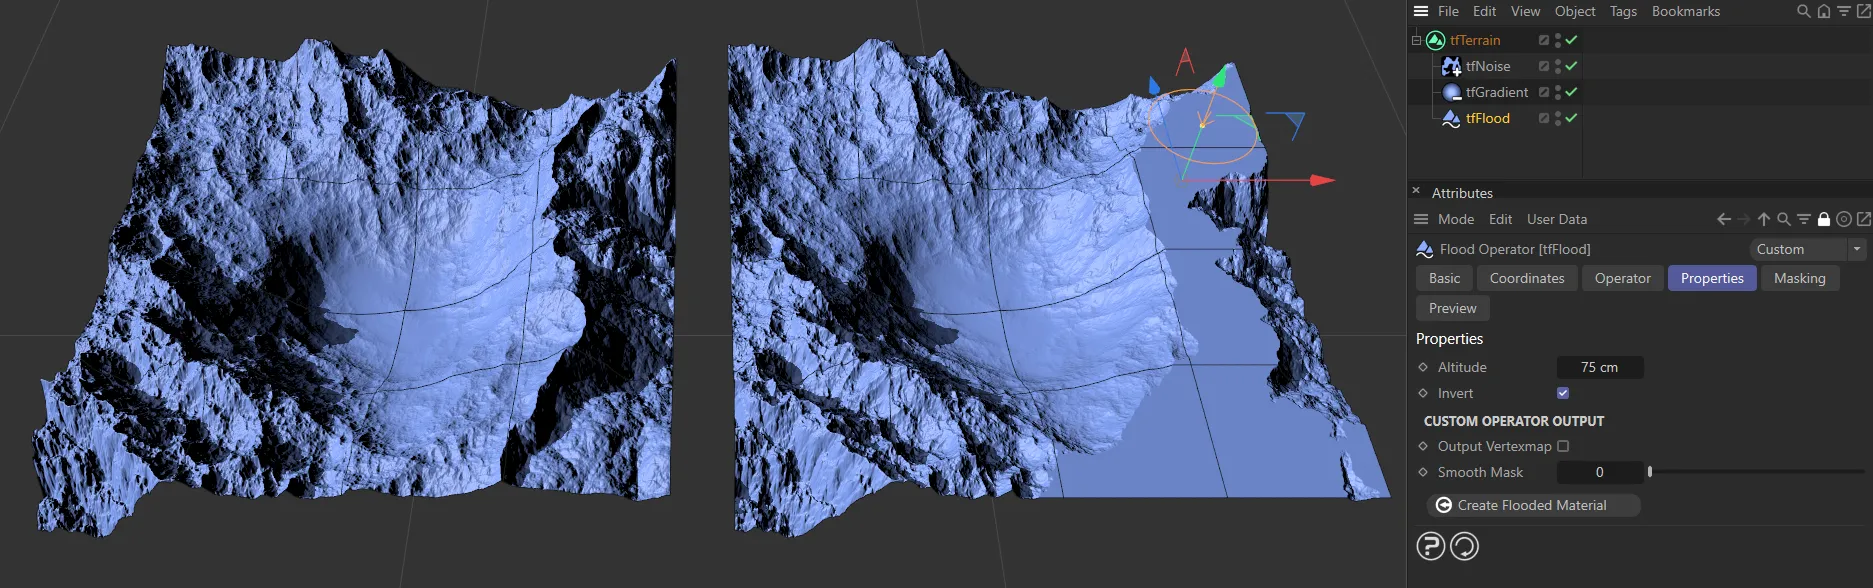Go back with Attributes left arrow
This screenshot has height=588, width=1873.
1723,219
